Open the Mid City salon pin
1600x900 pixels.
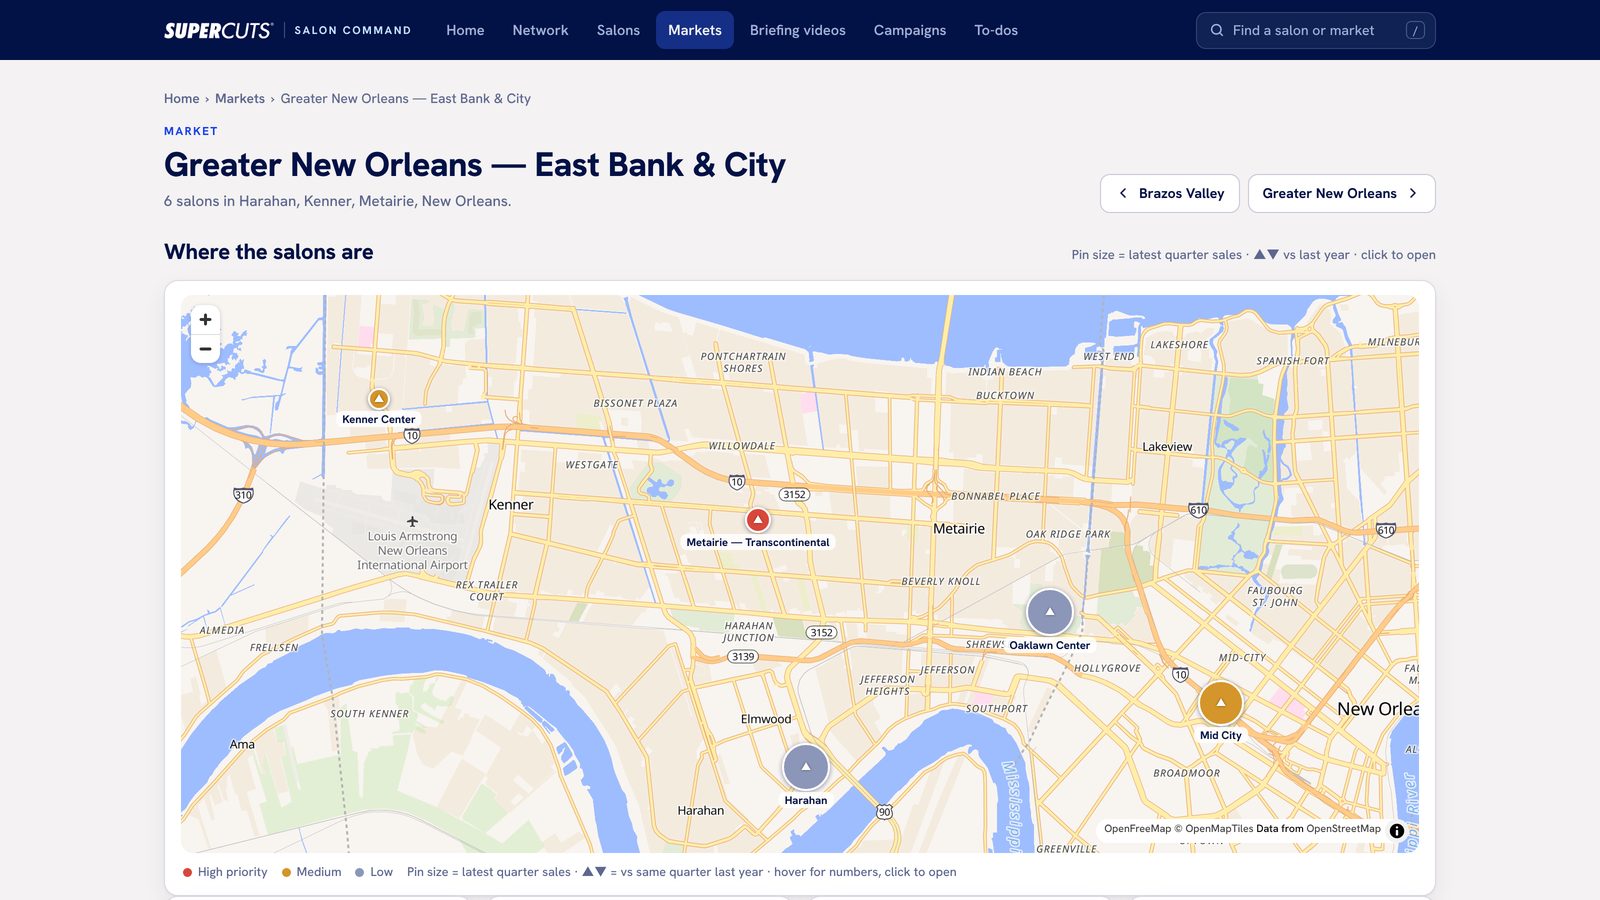click(x=1221, y=703)
